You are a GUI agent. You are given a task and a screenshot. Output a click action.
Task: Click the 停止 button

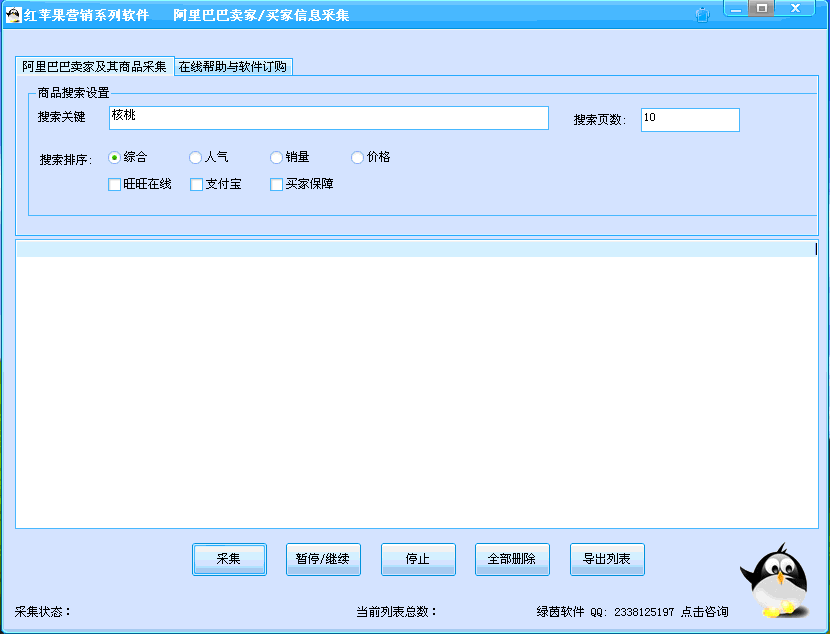pos(418,559)
